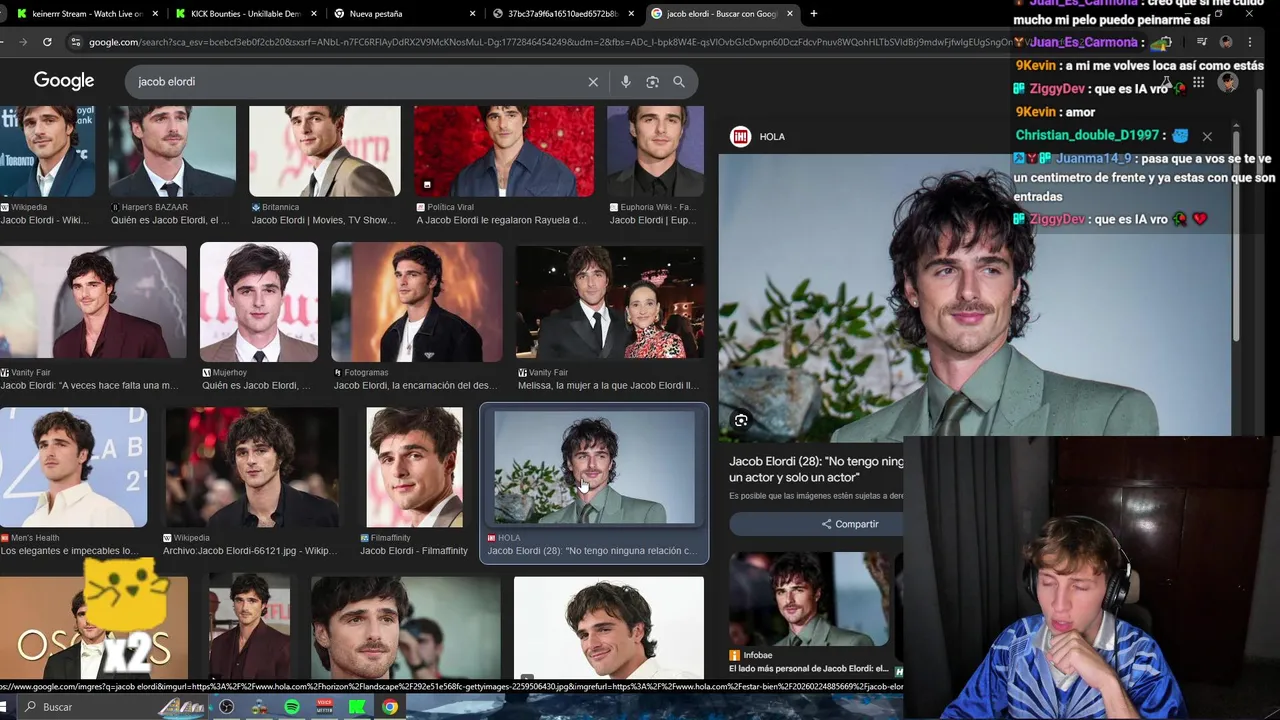Open Google Lens image search icon
1280x720 pixels.
coord(652,82)
